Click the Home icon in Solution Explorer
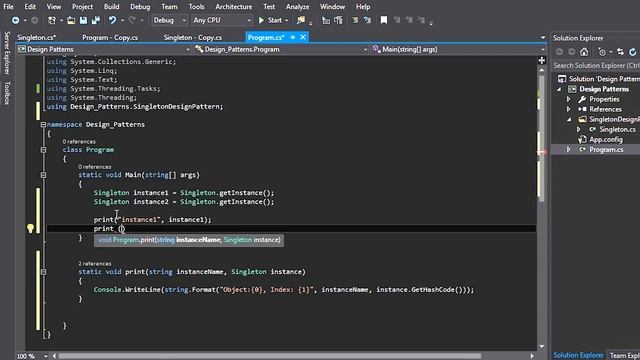The image size is (640, 360). (x=584, y=52)
